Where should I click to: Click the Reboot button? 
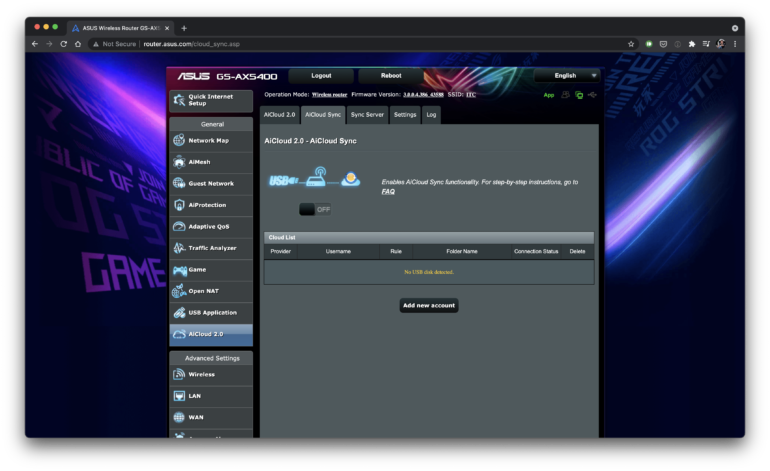pos(391,76)
